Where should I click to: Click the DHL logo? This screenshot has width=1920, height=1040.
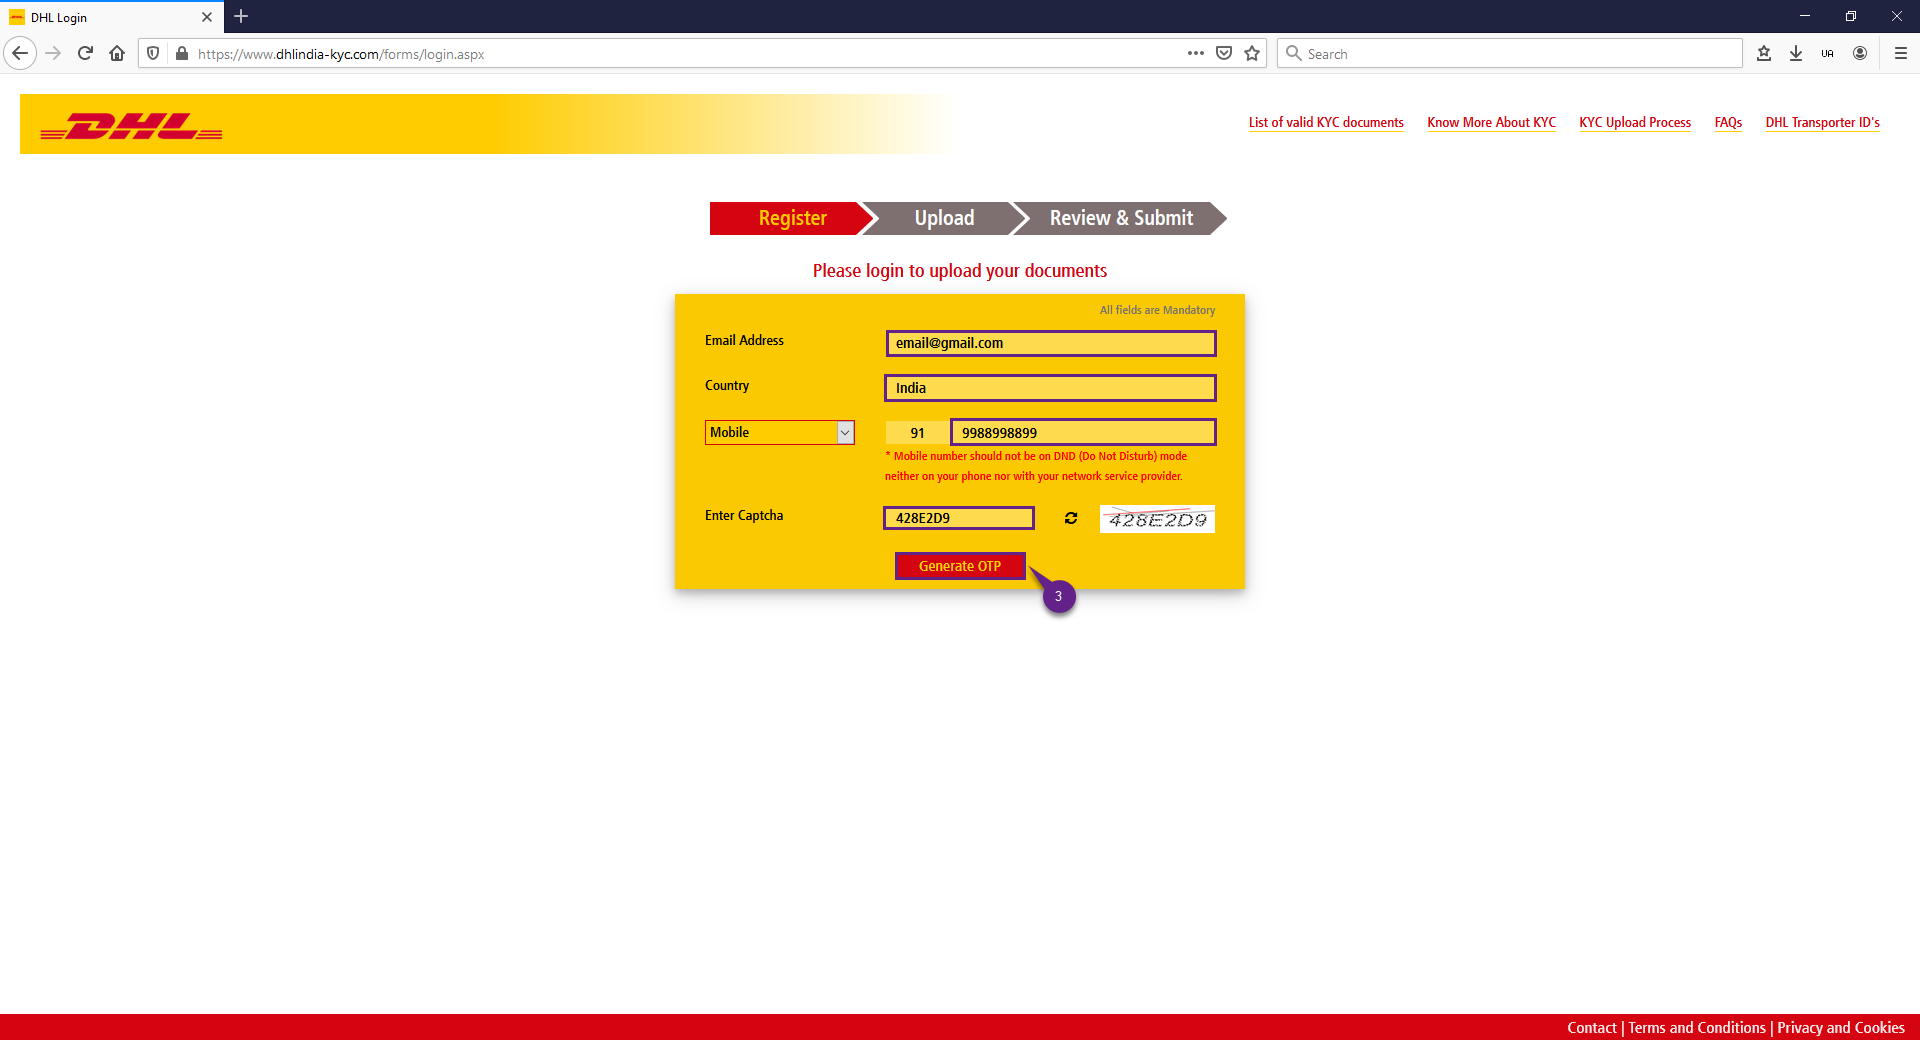point(131,126)
